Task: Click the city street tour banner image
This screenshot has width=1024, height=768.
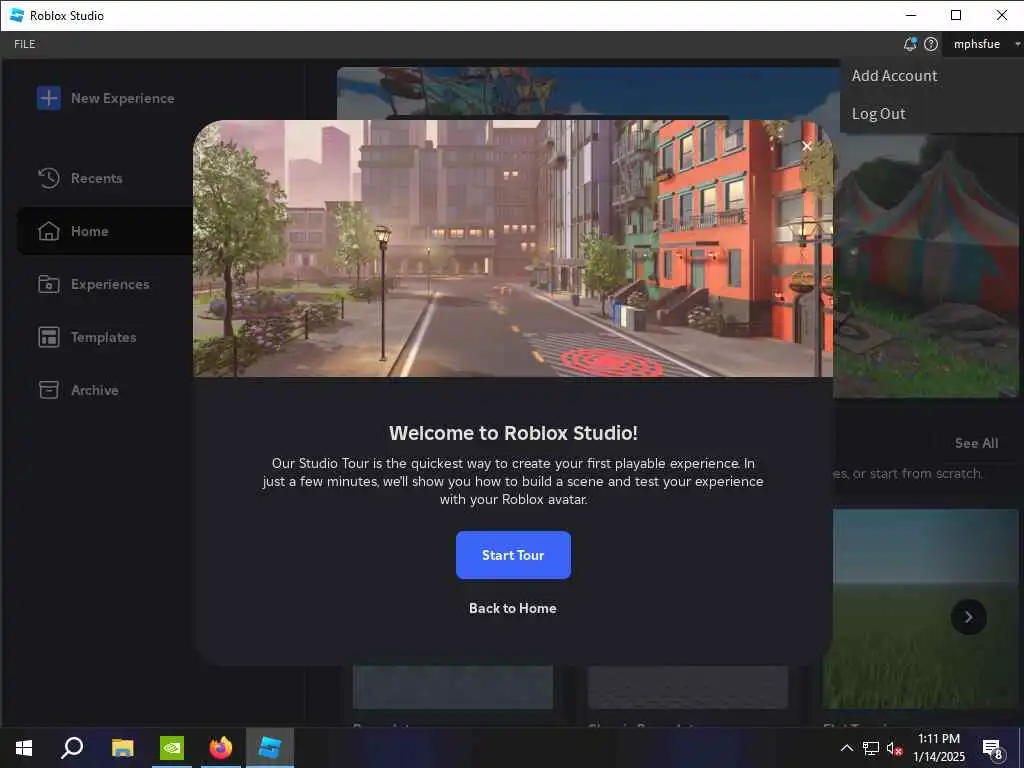Action: 513,249
